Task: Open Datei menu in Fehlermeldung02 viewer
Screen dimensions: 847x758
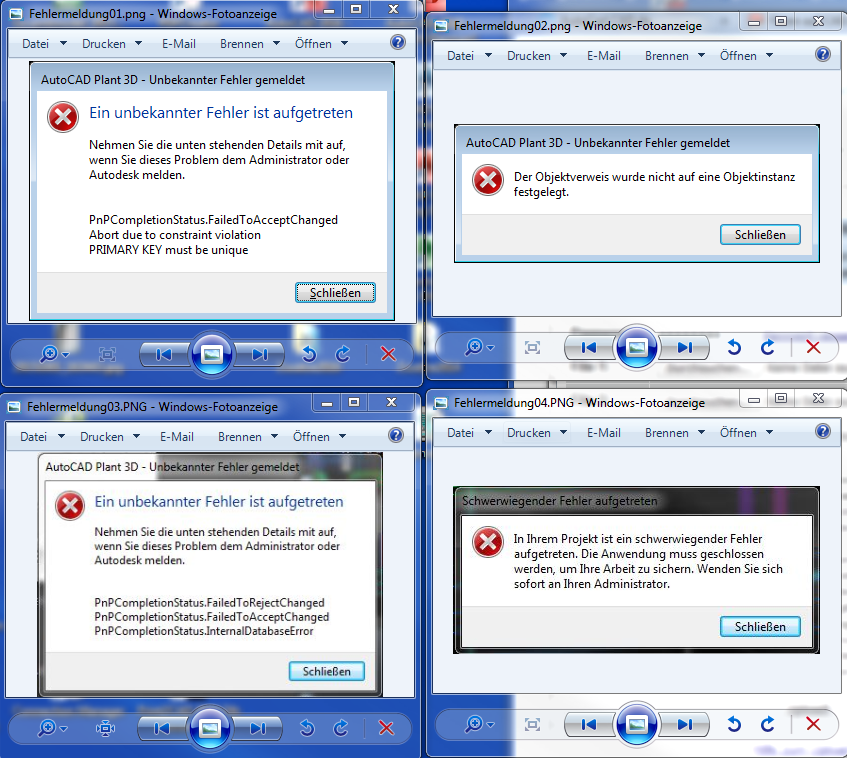Action: coord(469,56)
